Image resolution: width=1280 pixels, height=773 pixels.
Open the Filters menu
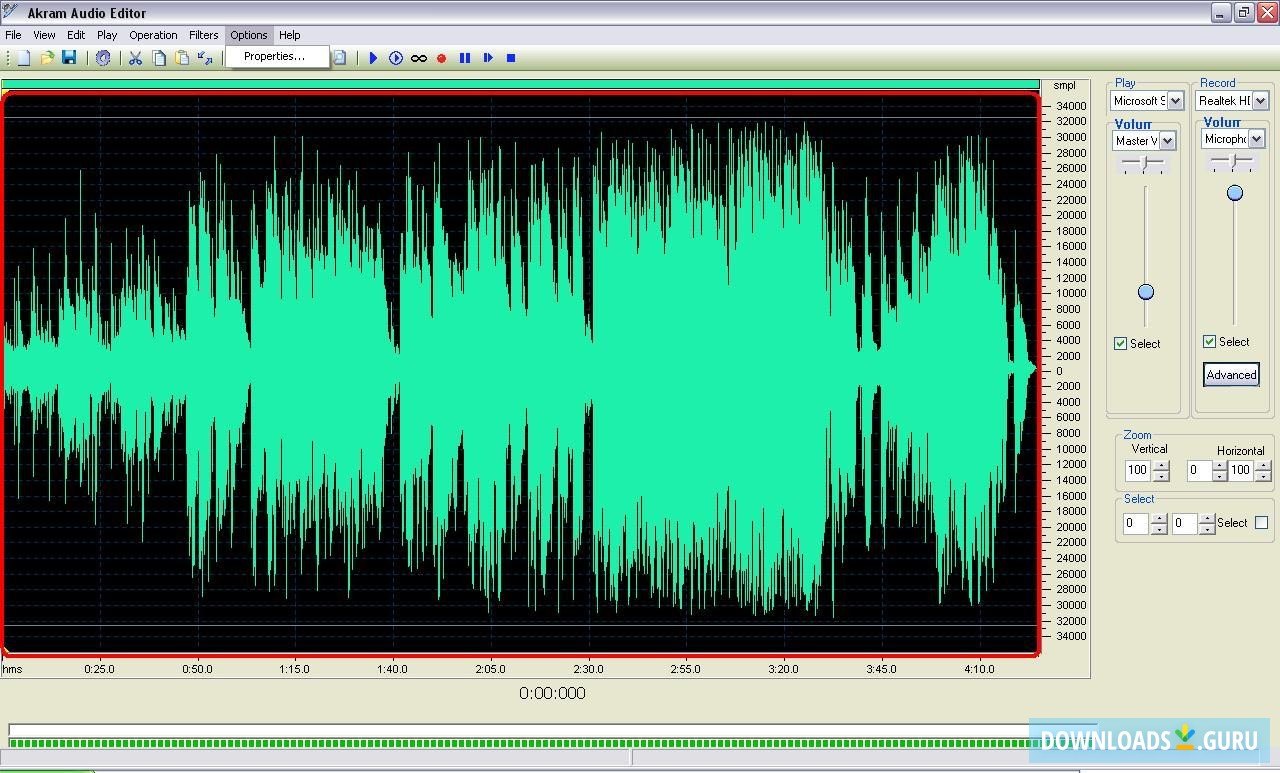pos(204,35)
